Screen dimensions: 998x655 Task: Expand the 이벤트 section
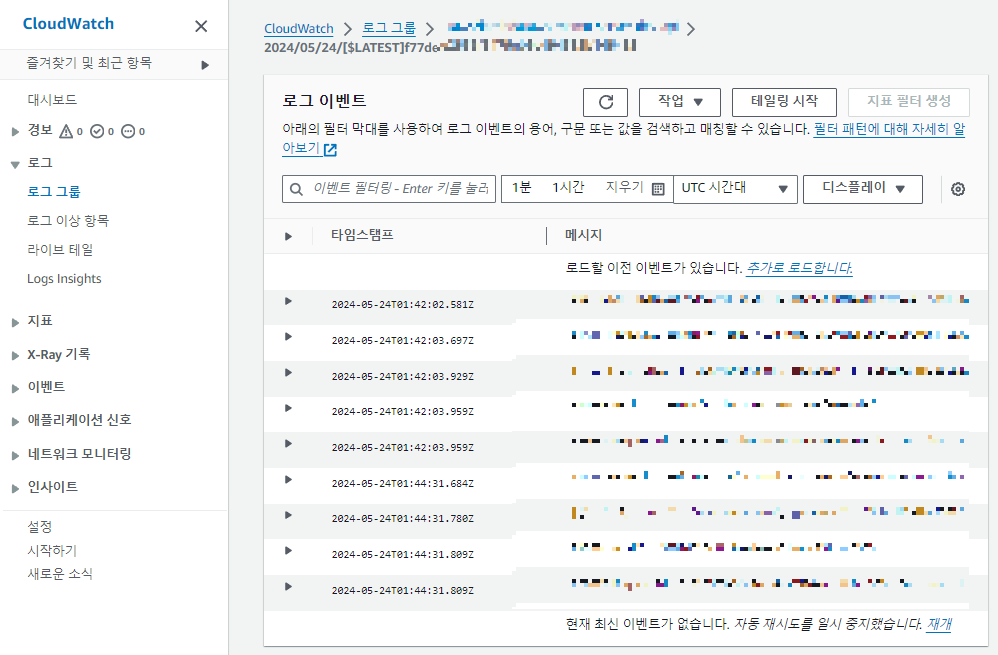coord(15,388)
